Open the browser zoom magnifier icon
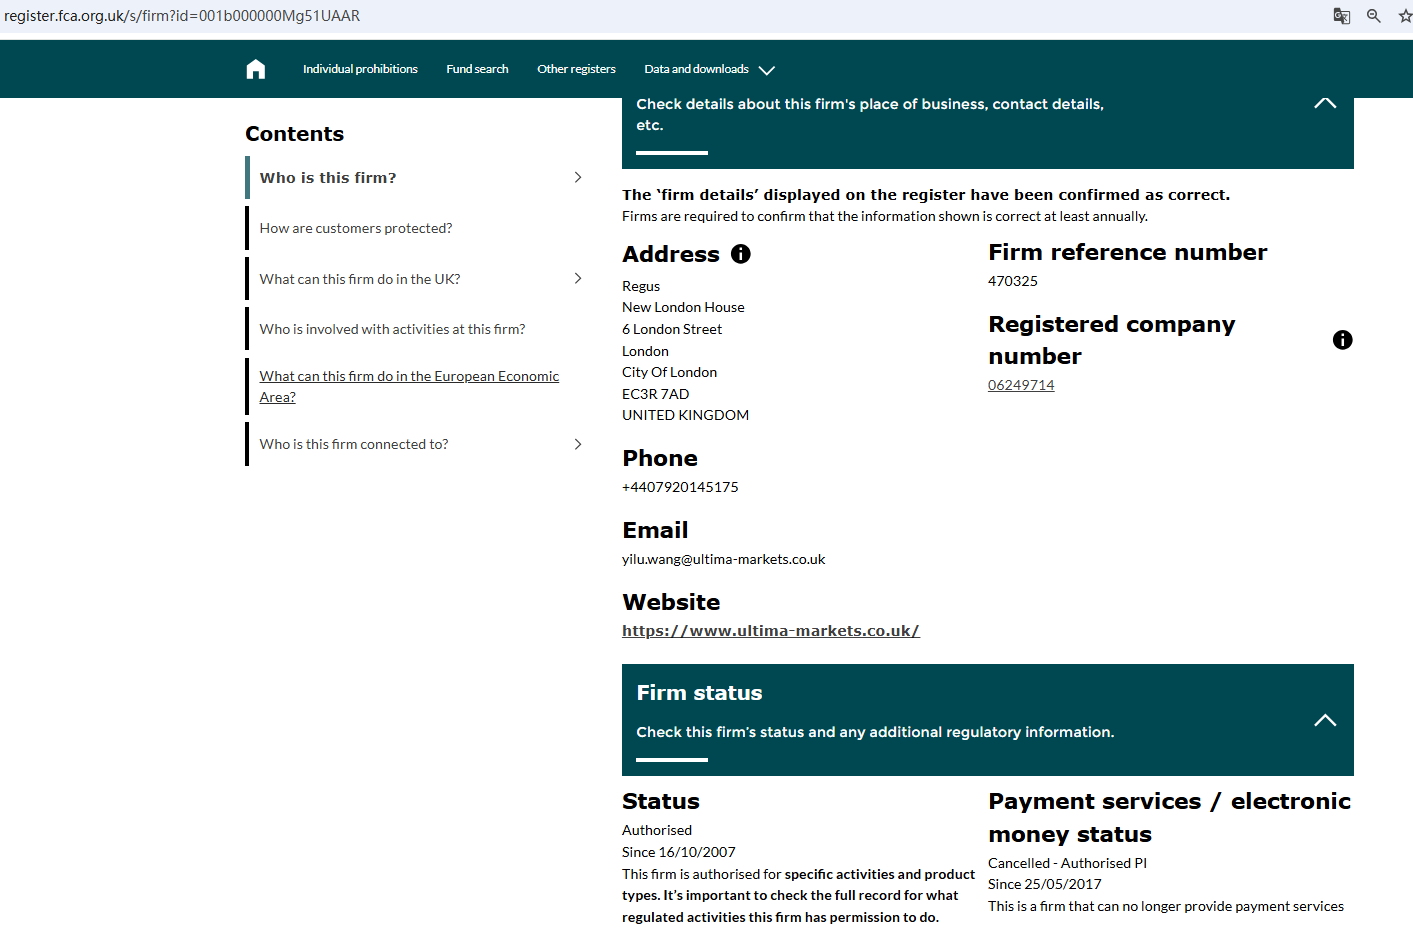This screenshot has height=935, width=1413. (1374, 16)
